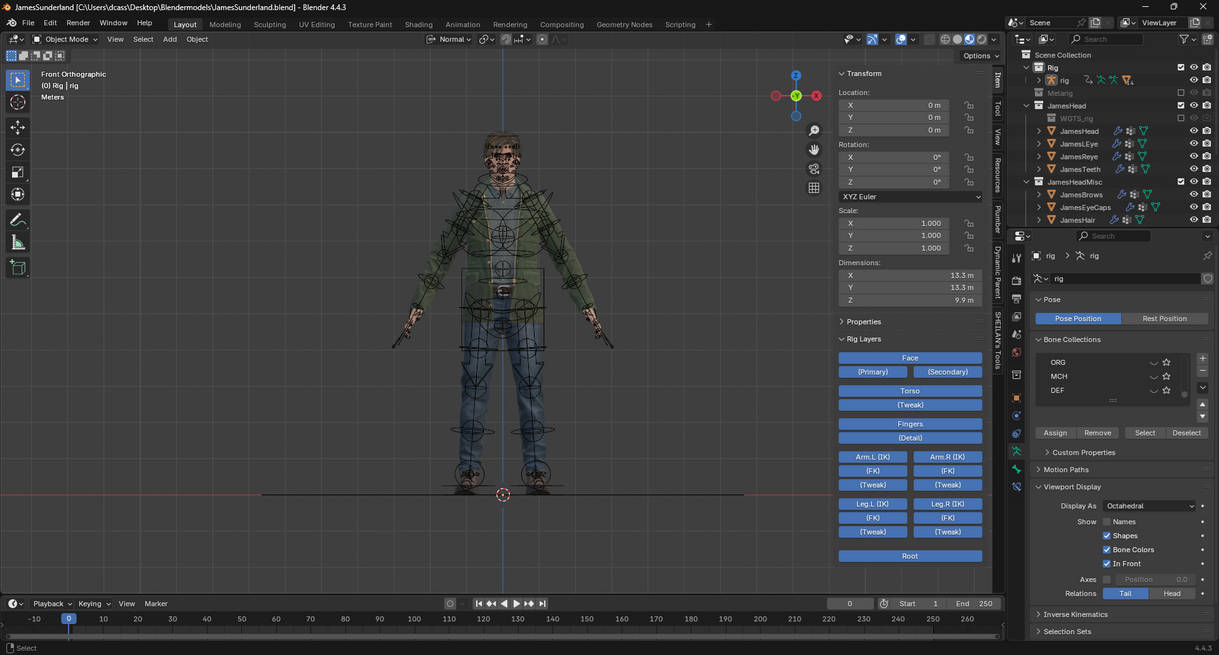The width and height of the screenshot is (1219, 655).
Task: Open the Display As dropdown set to Octahedral
Action: click(1148, 505)
